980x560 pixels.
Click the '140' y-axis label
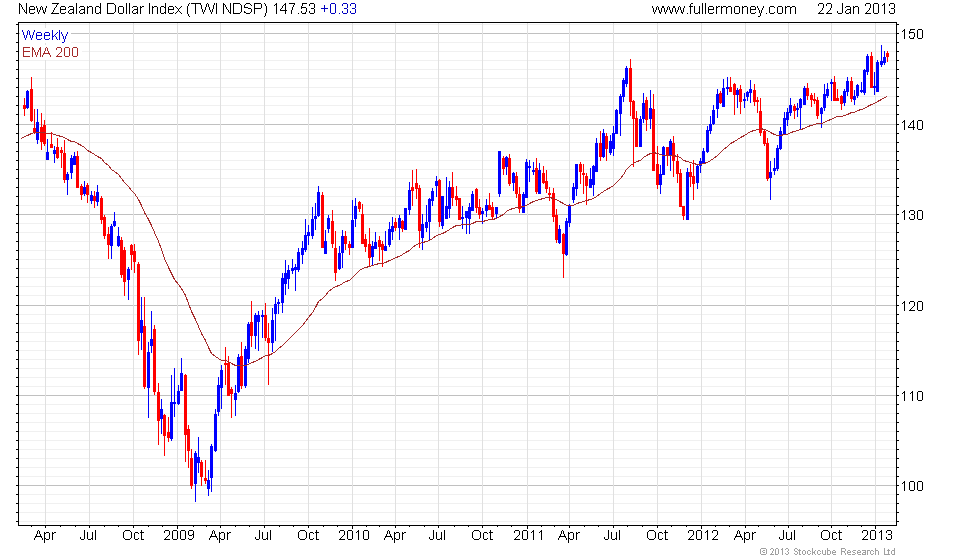[x=912, y=125]
